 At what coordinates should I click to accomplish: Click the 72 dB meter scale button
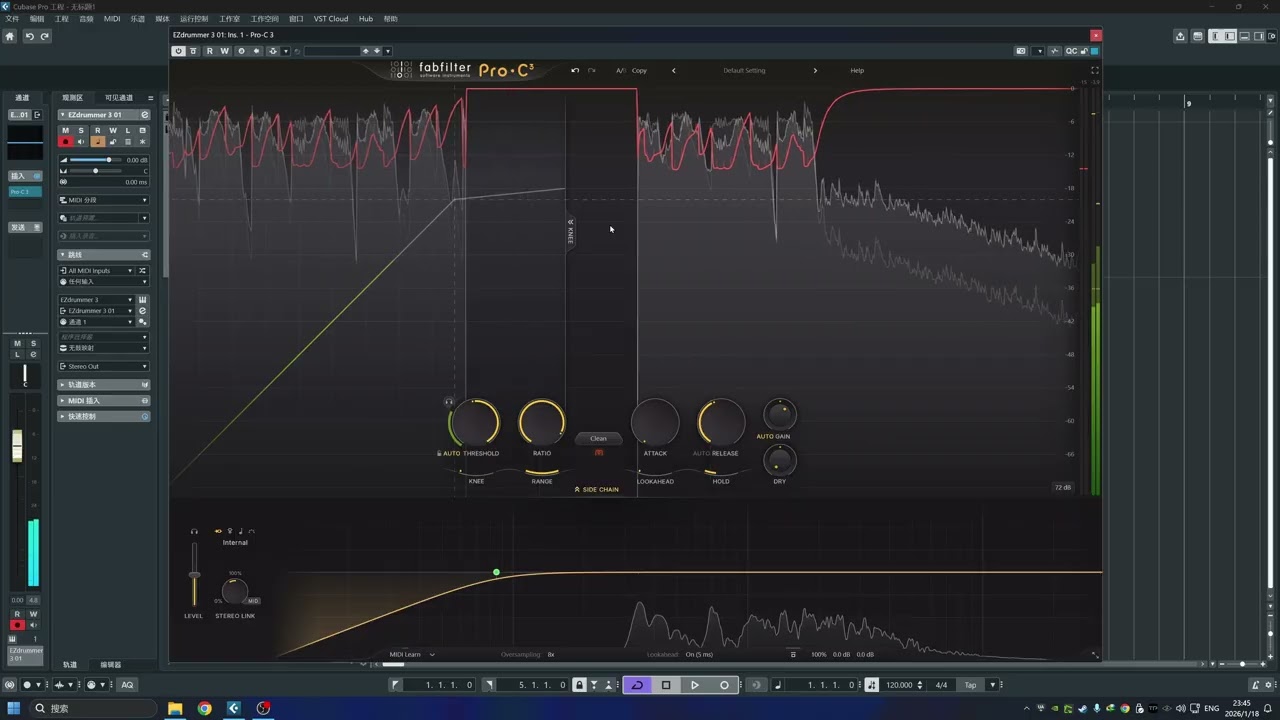tap(1062, 488)
